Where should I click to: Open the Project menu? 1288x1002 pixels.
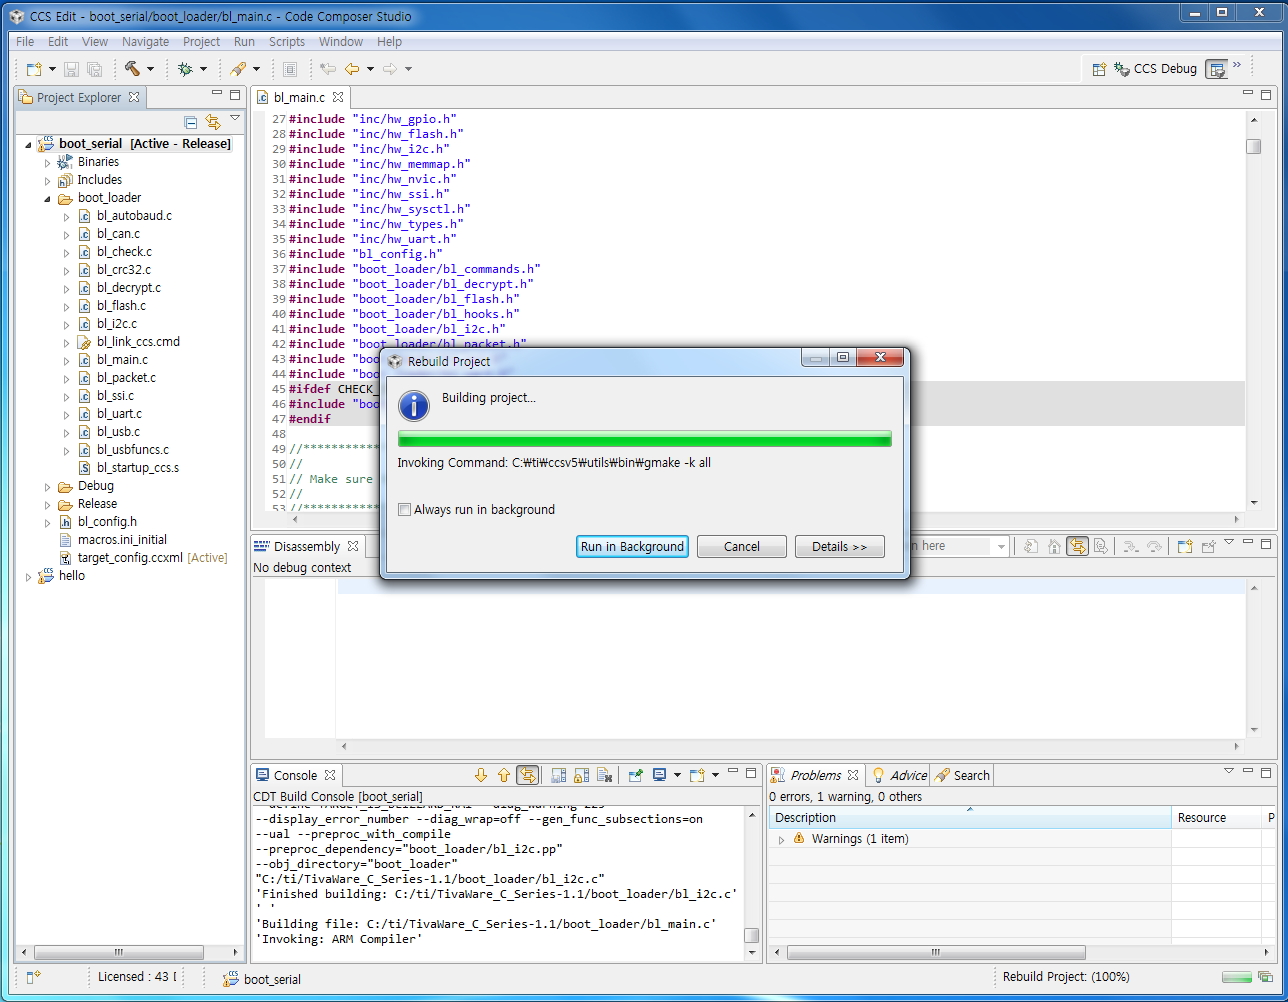[201, 41]
